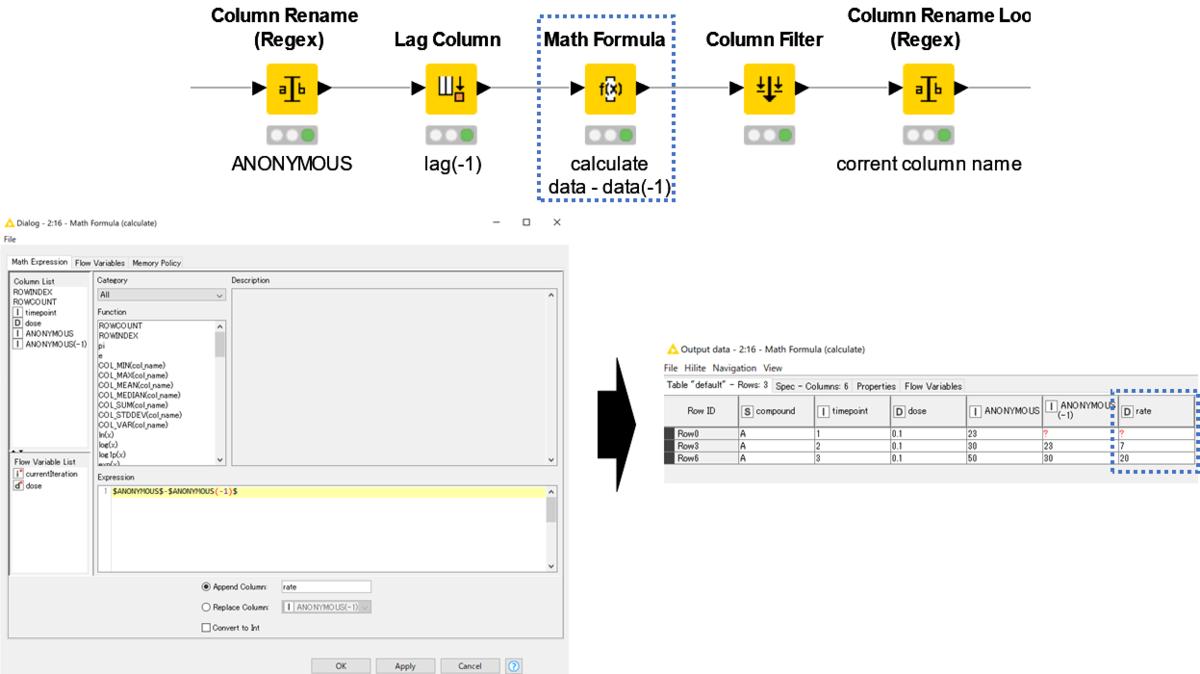Open the File menu in Output data window

click(x=671, y=368)
